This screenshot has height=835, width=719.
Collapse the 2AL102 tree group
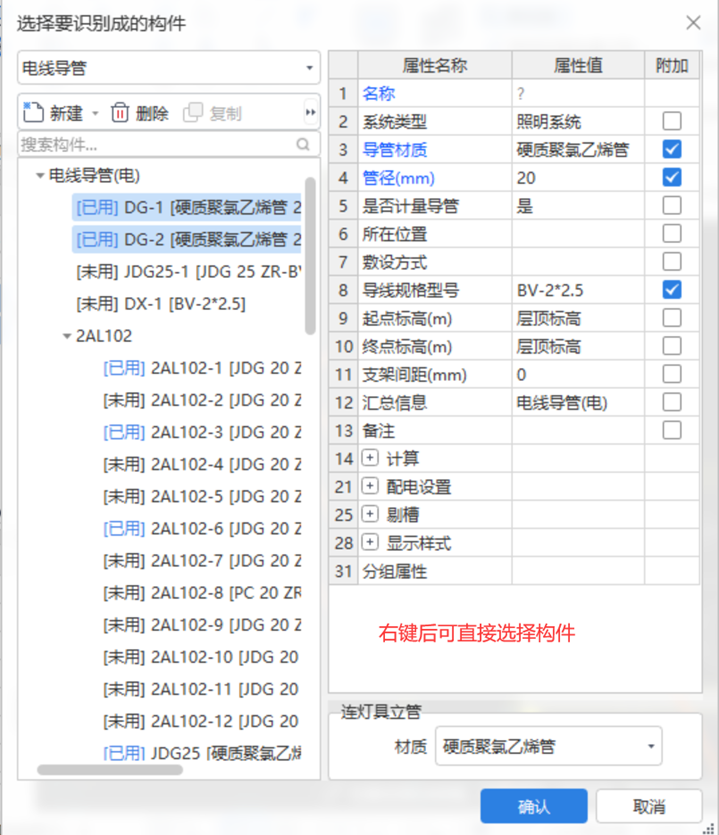tap(67, 336)
